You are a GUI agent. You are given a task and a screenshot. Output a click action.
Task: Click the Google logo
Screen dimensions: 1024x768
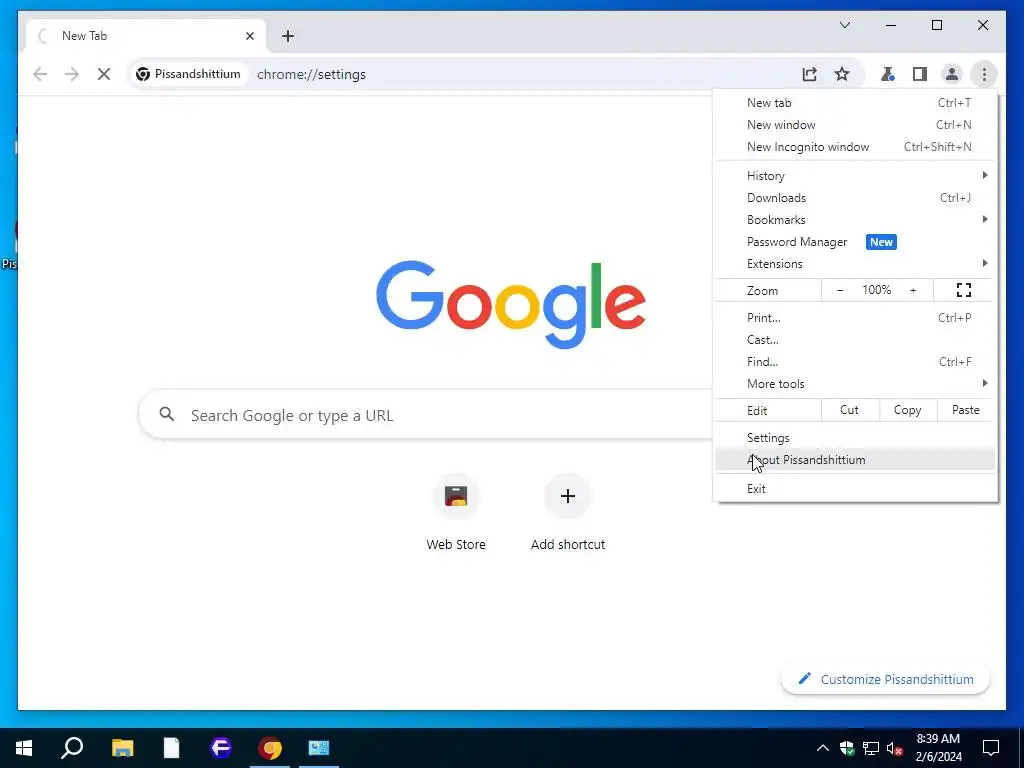(511, 304)
